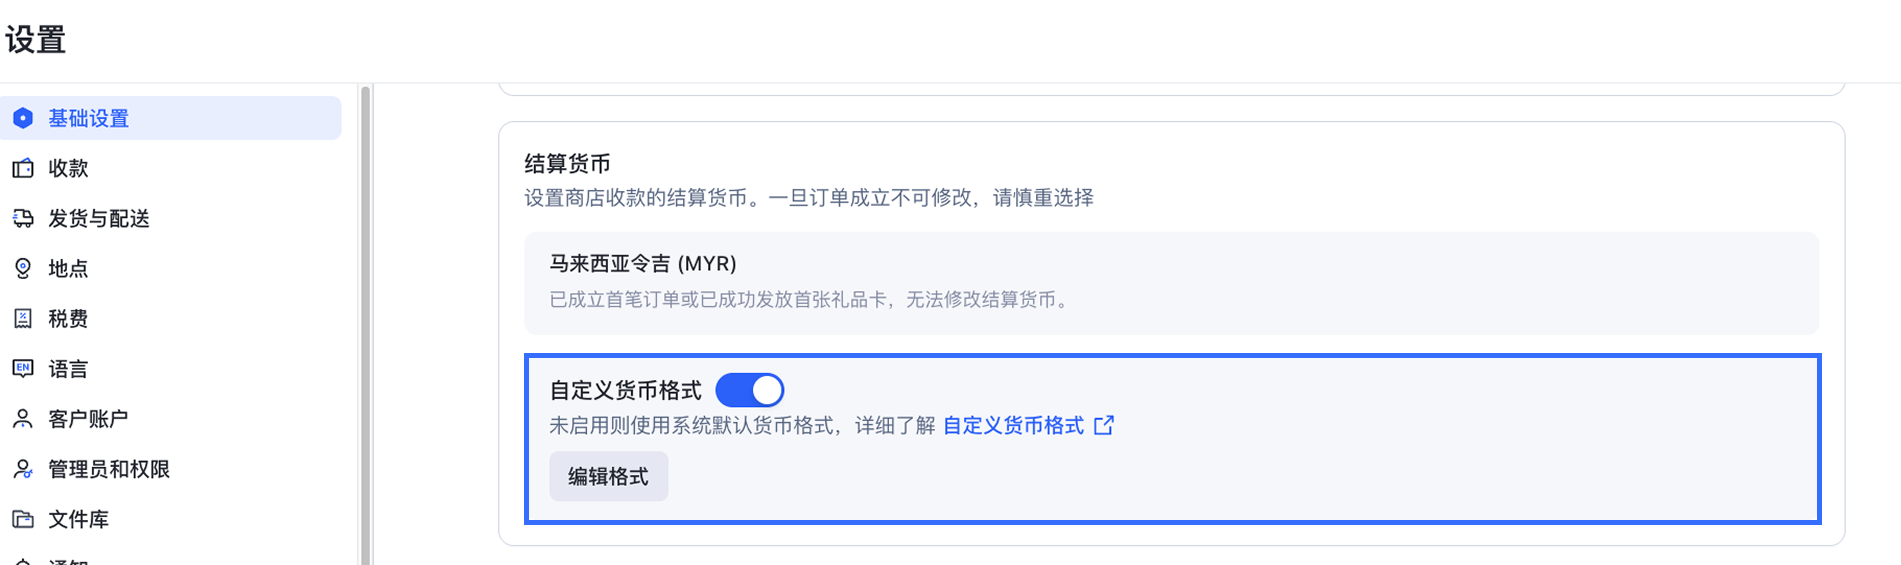Click the 文件库 folder icon
Screen dimensions: 1901x565
(22, 519)
